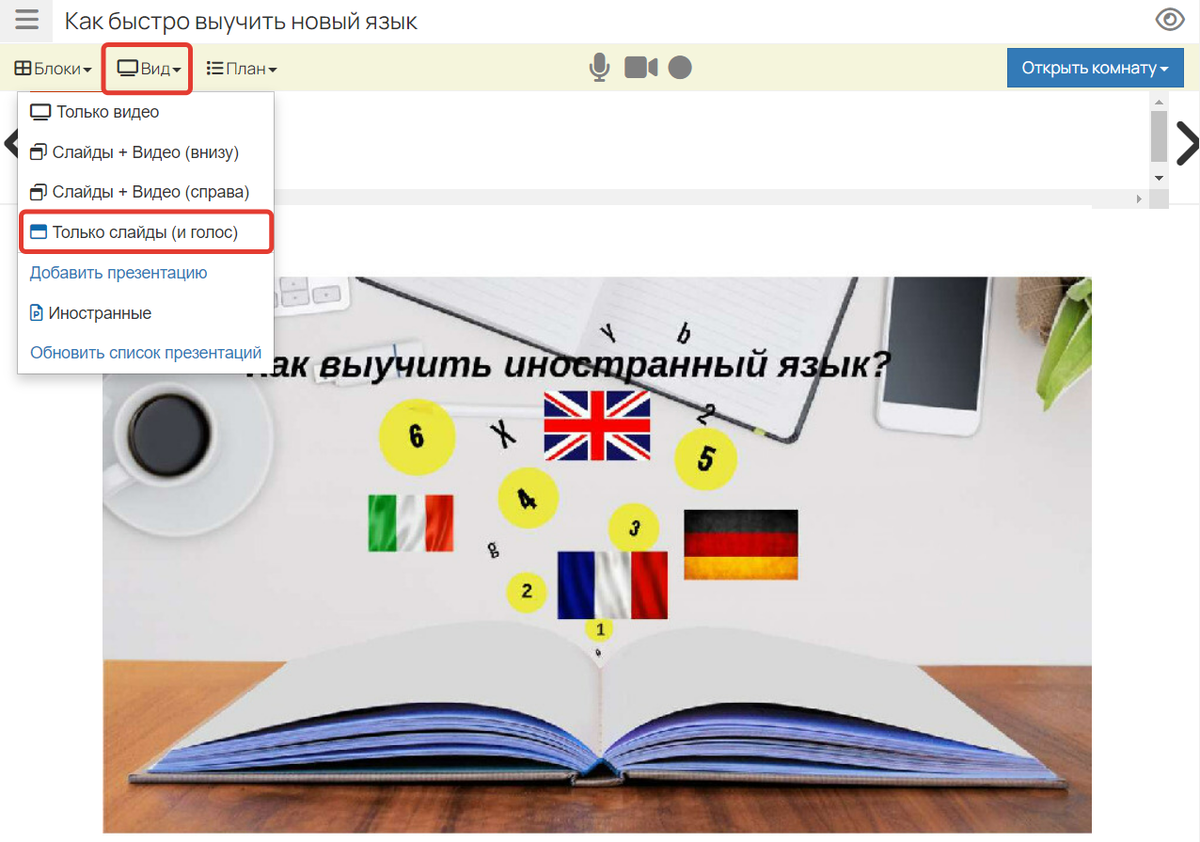Open the Блоки dropdown
Image resolution: width=1200 pixels, height=842 pixels.
(53, 69)
